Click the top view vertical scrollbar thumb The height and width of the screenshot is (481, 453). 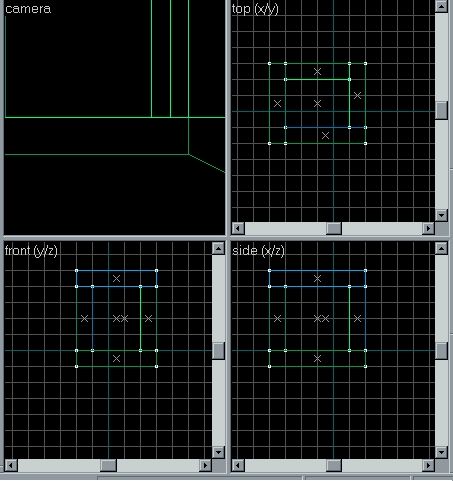(441, 111)
